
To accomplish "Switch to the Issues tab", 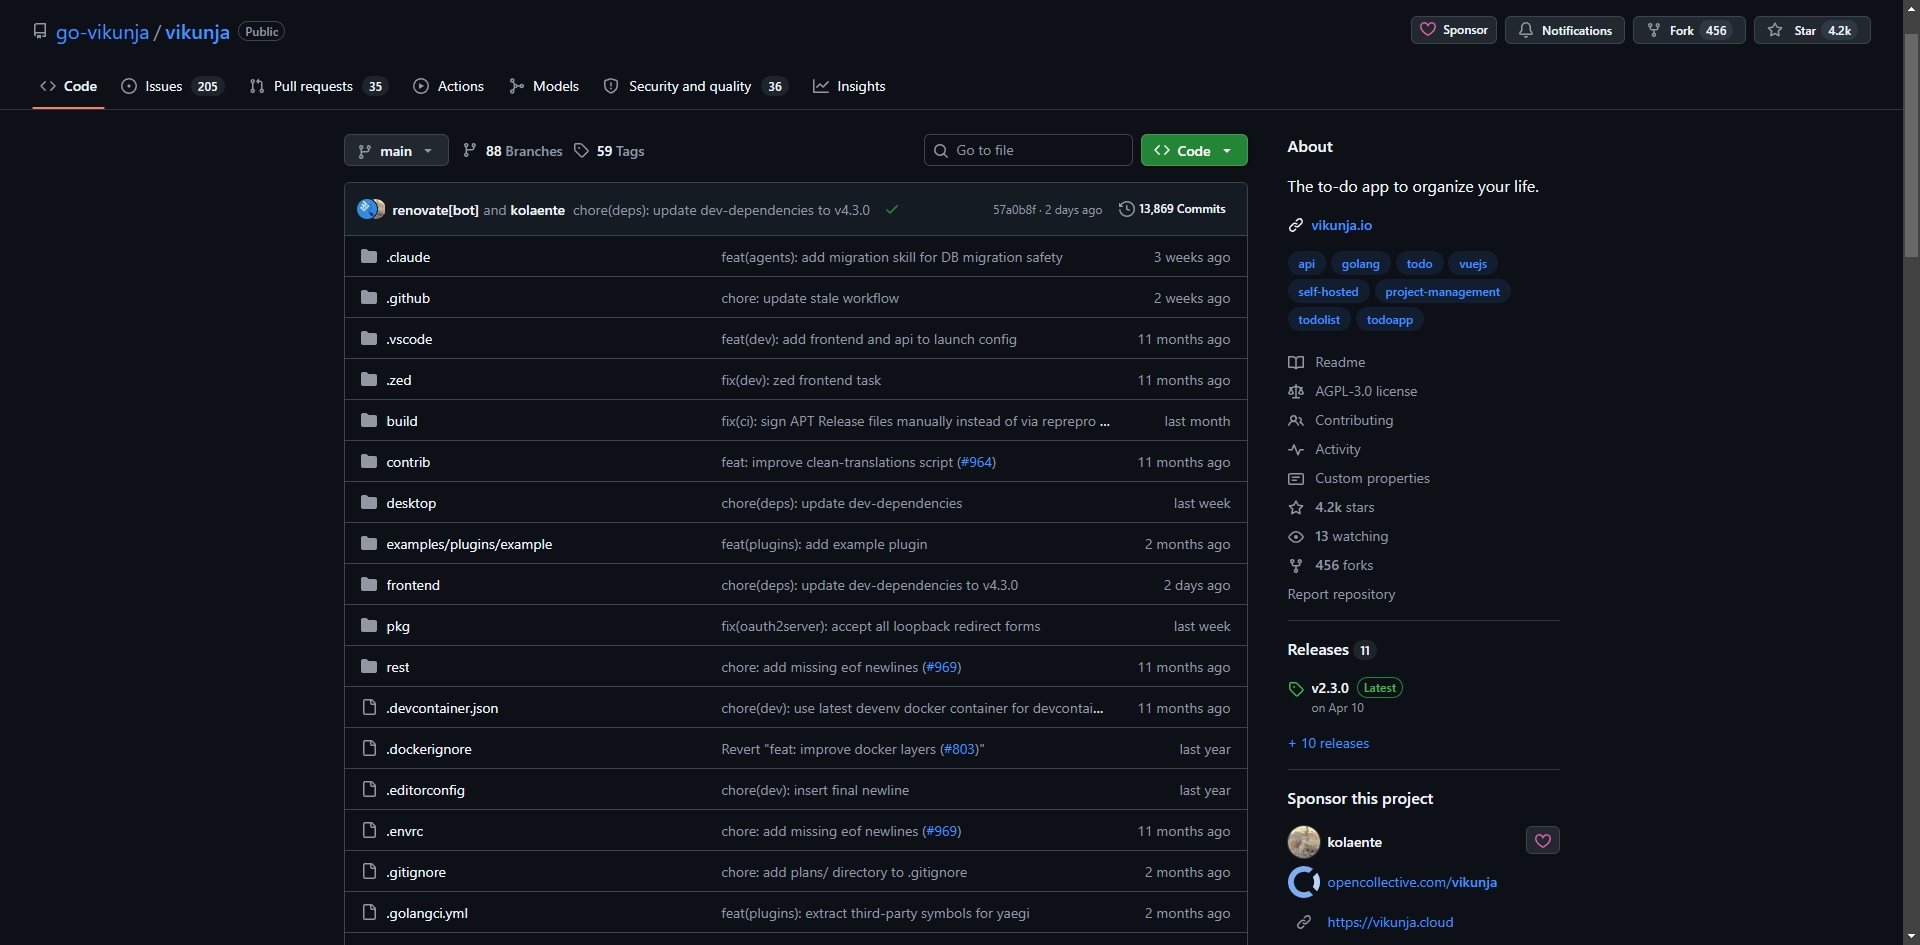I will [x=171, y=86].
